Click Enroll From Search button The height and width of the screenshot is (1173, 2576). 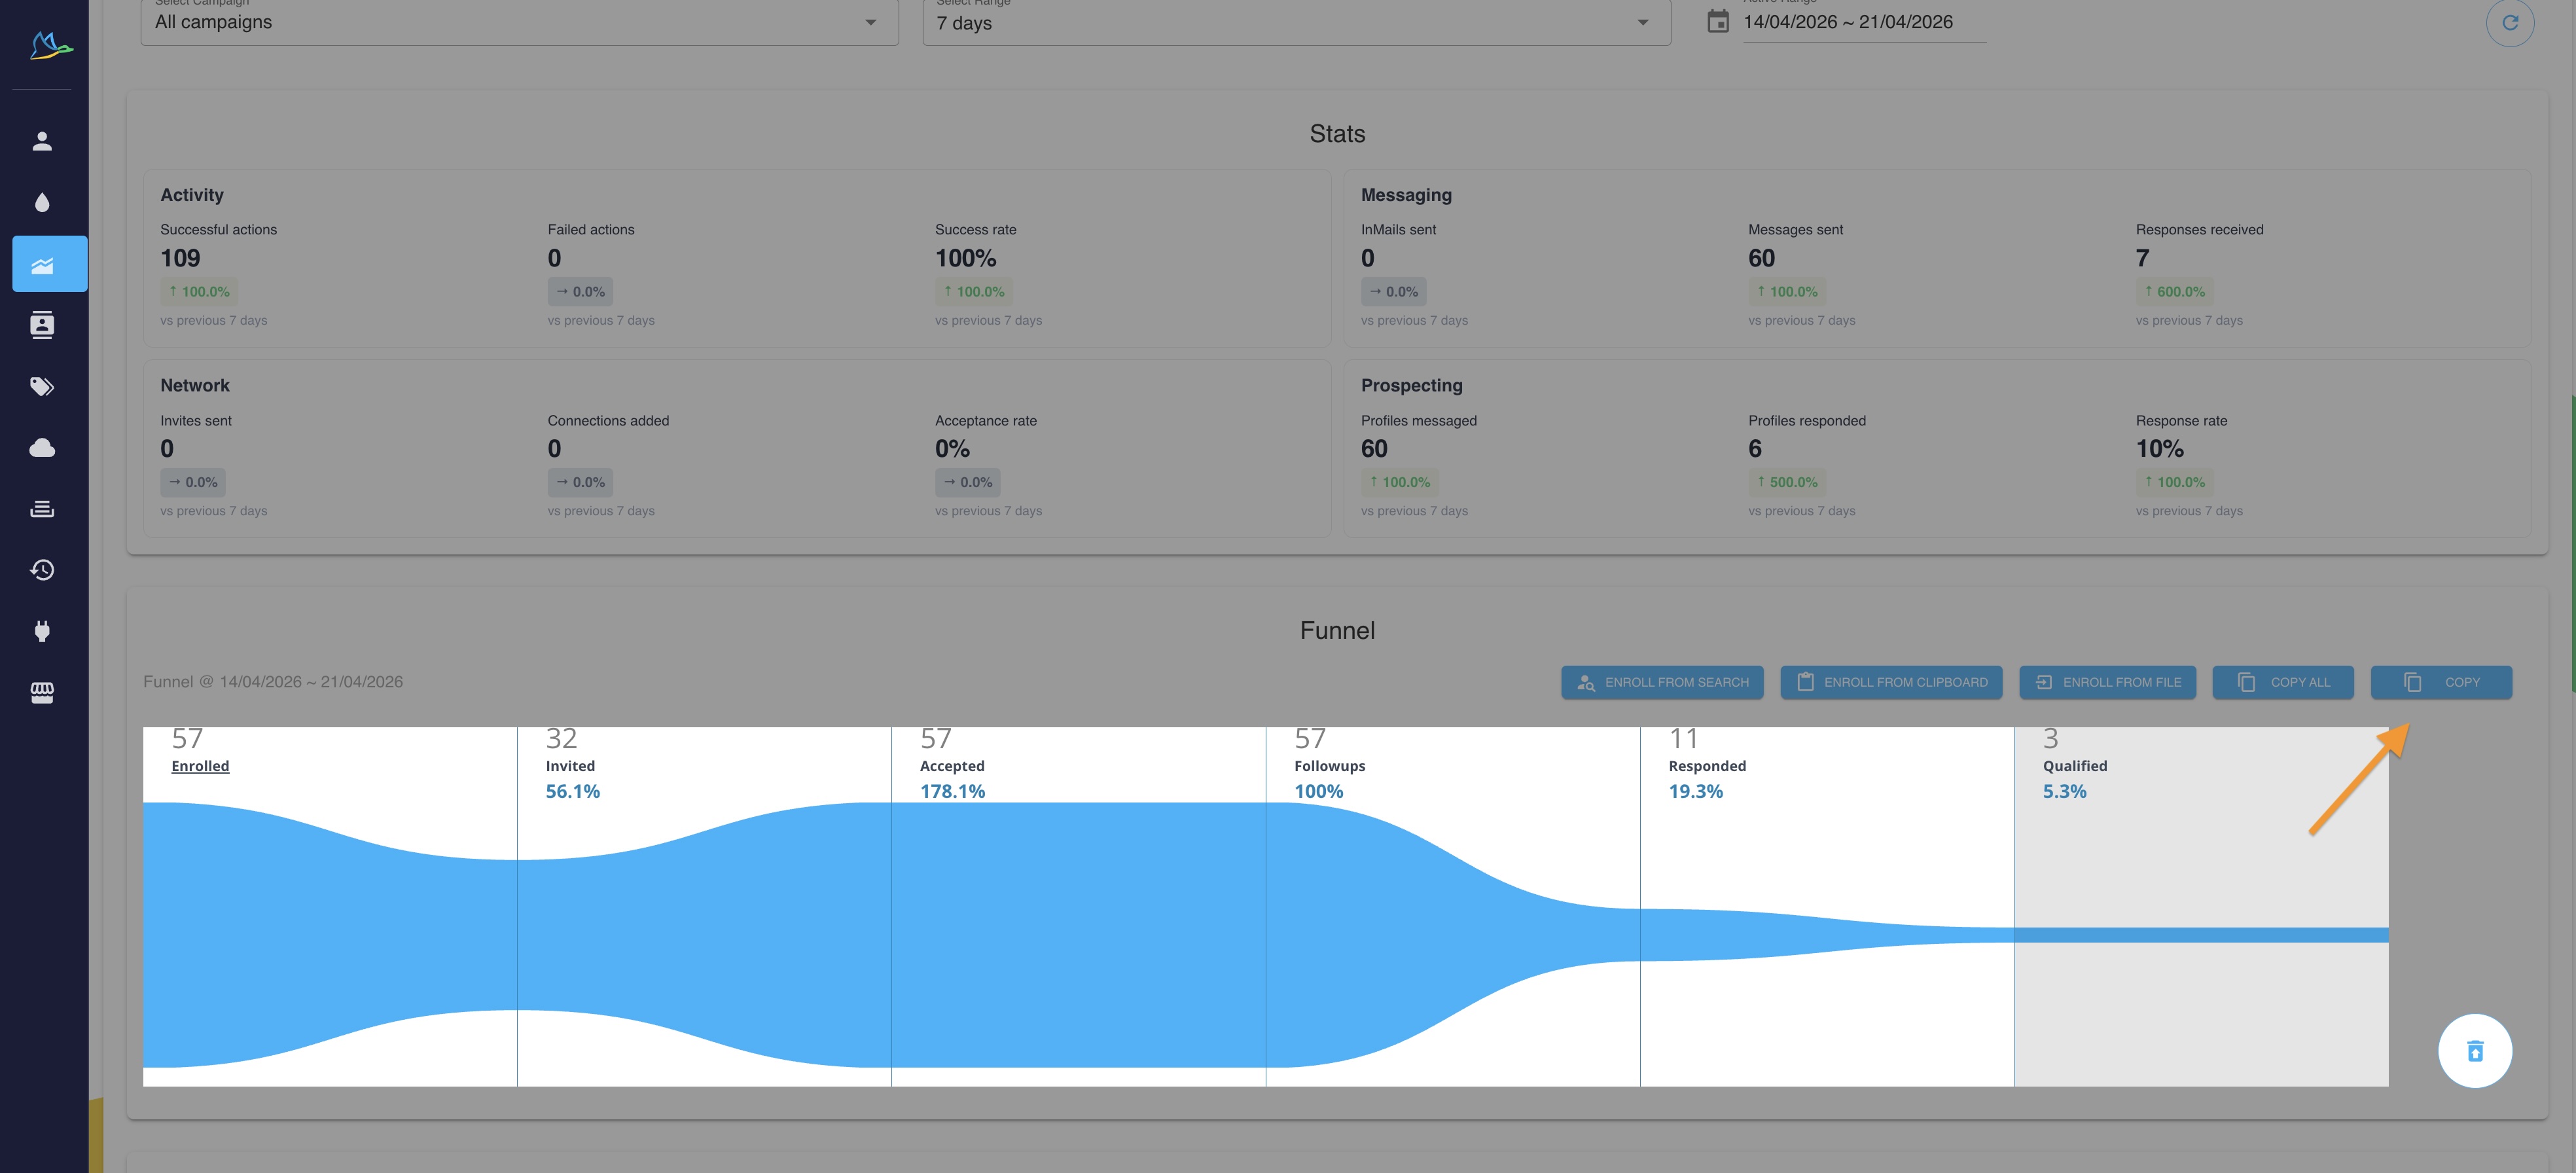[x=1662, y=682]
